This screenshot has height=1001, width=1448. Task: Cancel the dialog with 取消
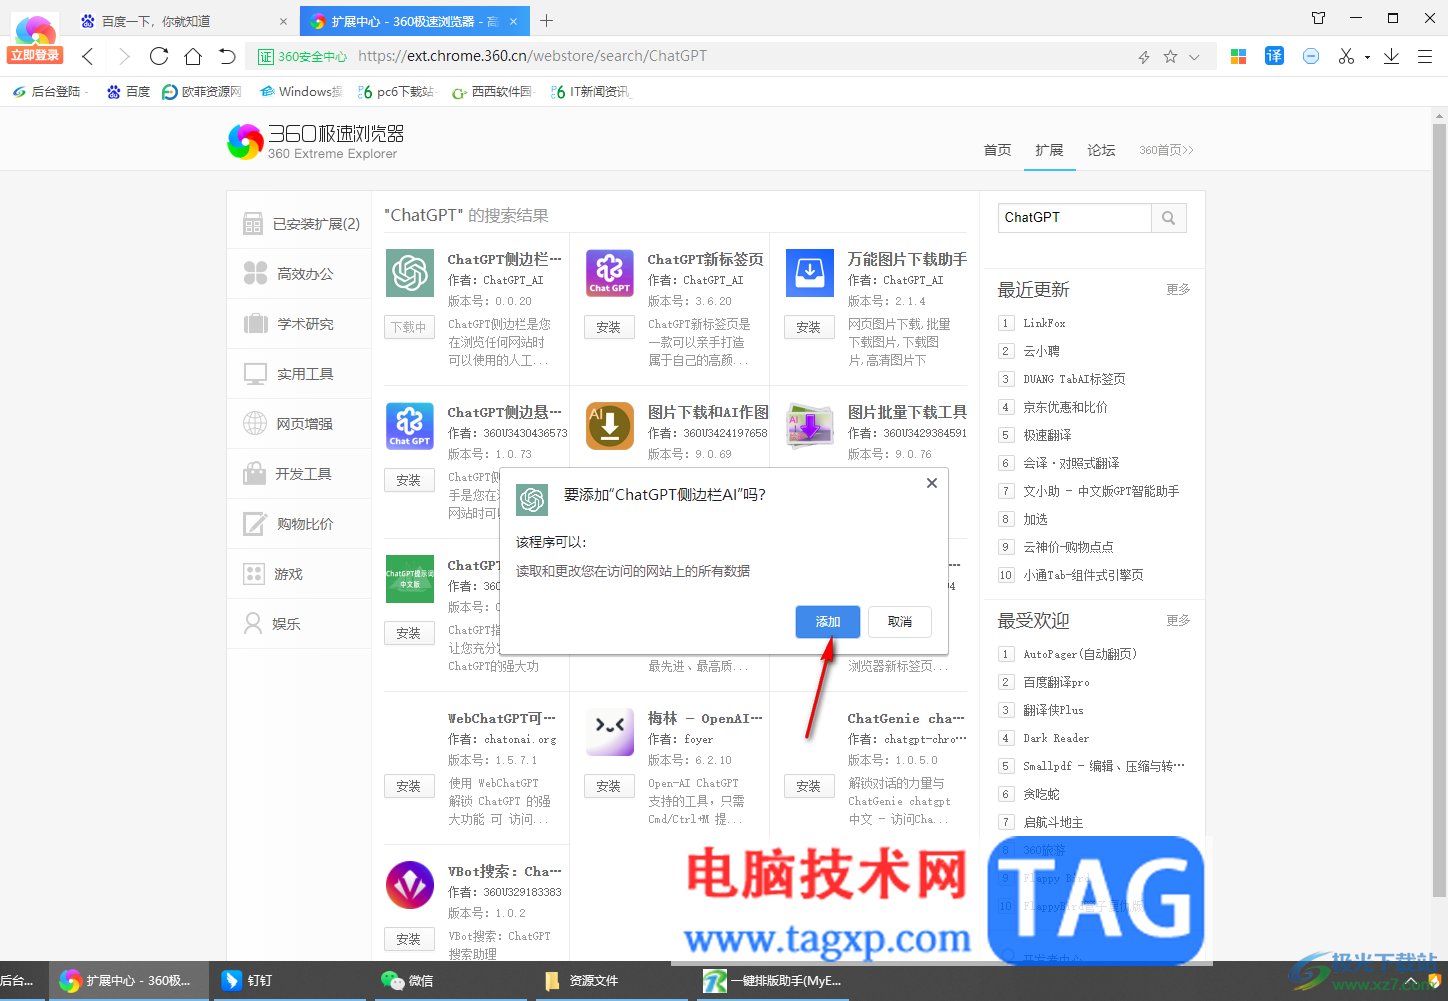(x=900, y=622)
